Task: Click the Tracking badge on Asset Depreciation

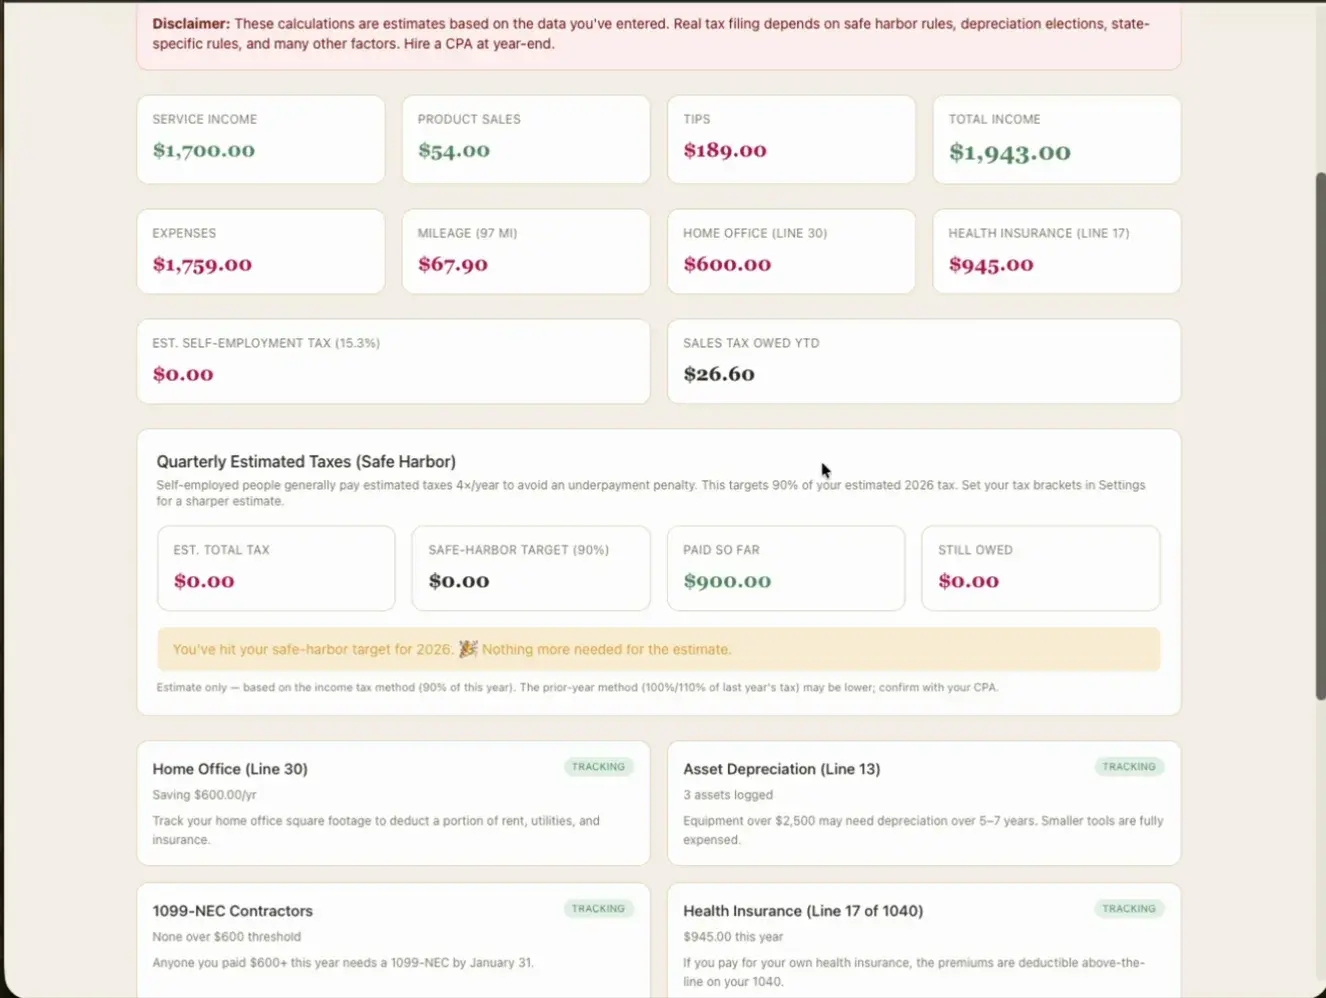Action: pos(1129,767)
